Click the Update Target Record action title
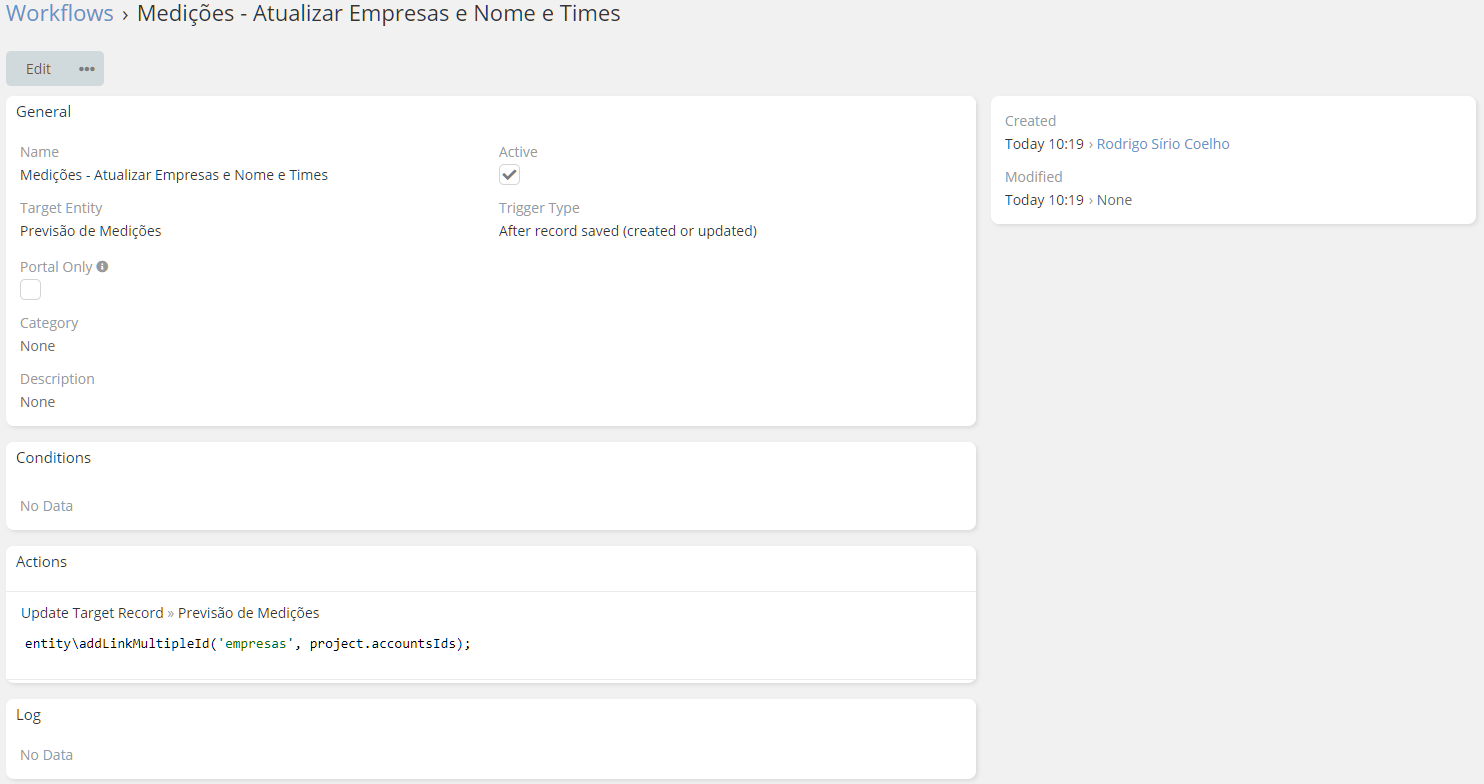 point(92,613)
